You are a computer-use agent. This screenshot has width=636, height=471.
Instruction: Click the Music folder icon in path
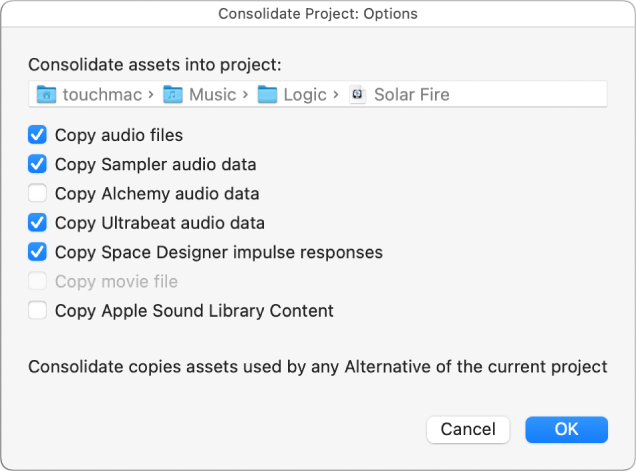pos(174,95)
